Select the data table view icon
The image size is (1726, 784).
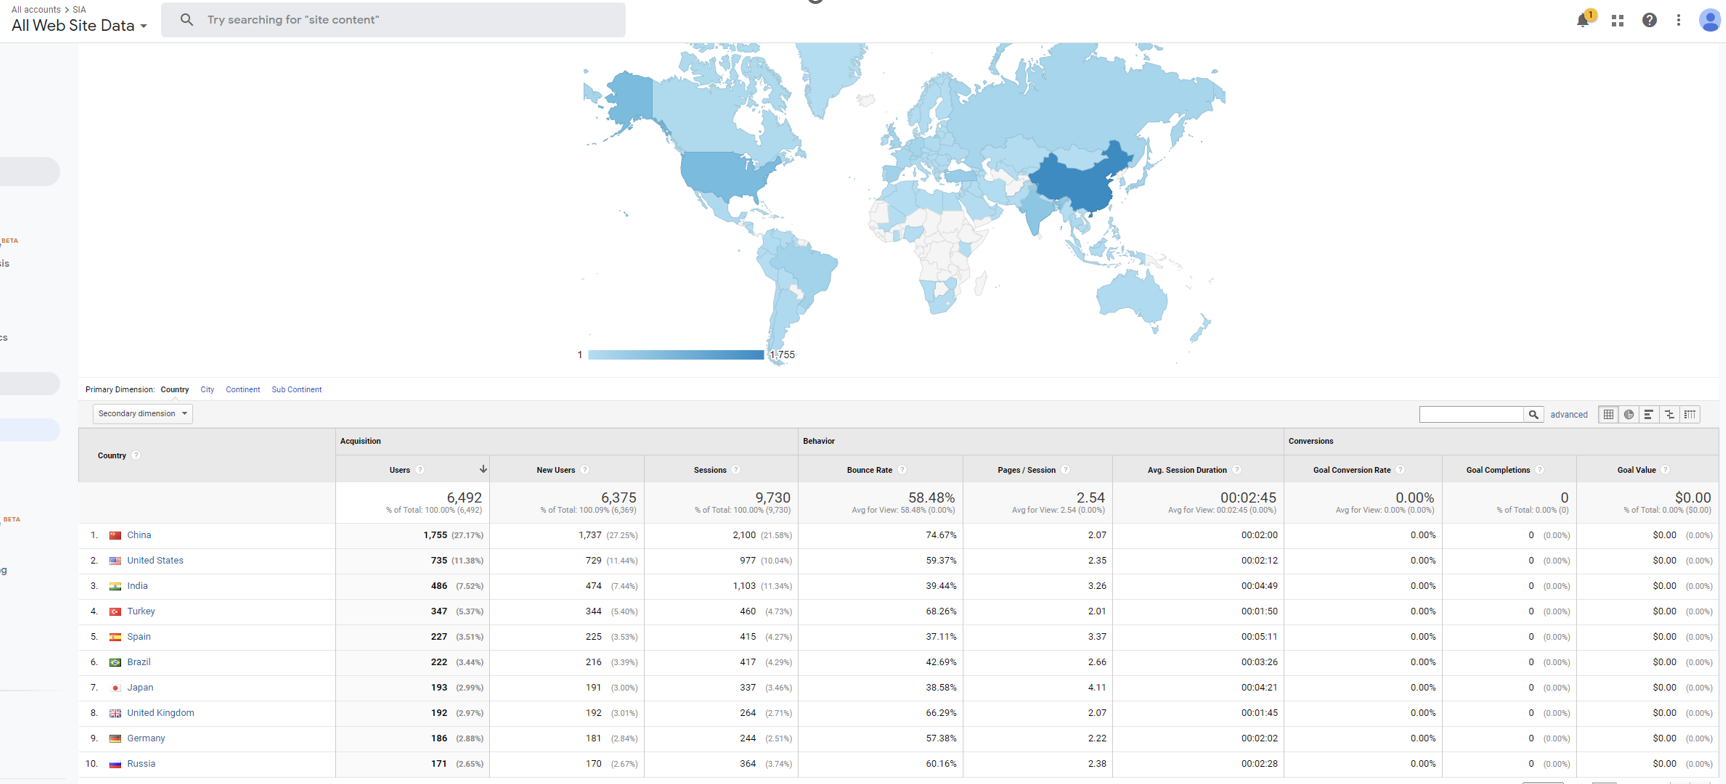coord(1608,414)
